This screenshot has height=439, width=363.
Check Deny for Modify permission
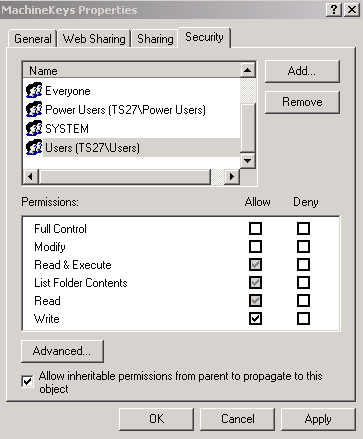(303, 247)
